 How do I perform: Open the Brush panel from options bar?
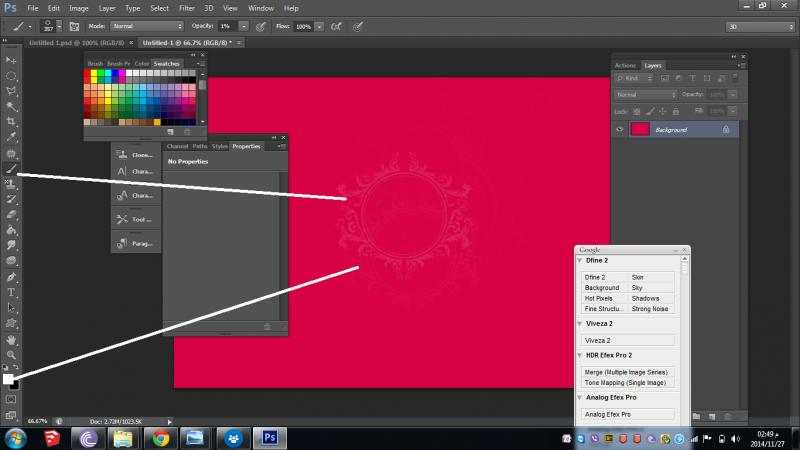74,27
